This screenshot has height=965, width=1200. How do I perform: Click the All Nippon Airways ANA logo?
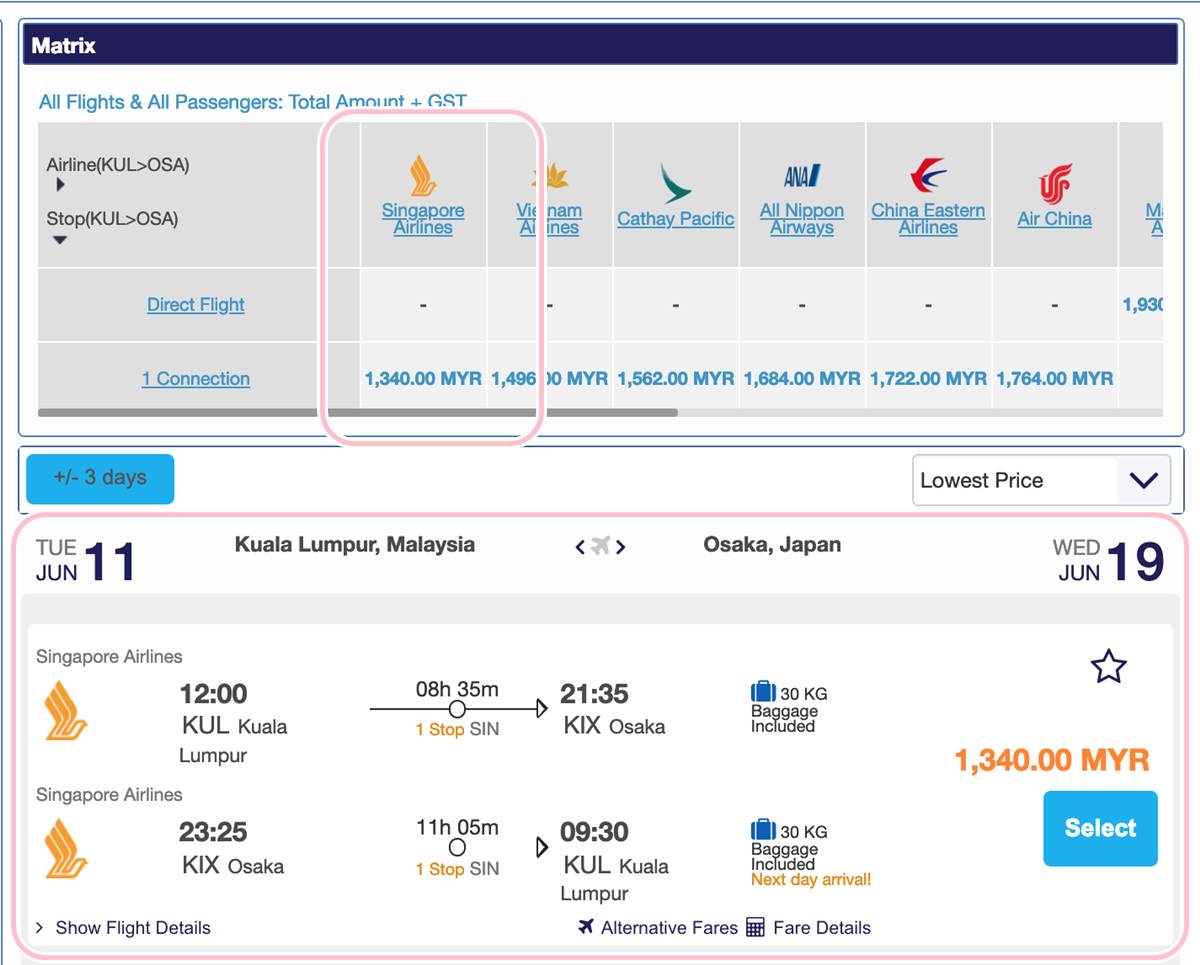coord(802,177)
